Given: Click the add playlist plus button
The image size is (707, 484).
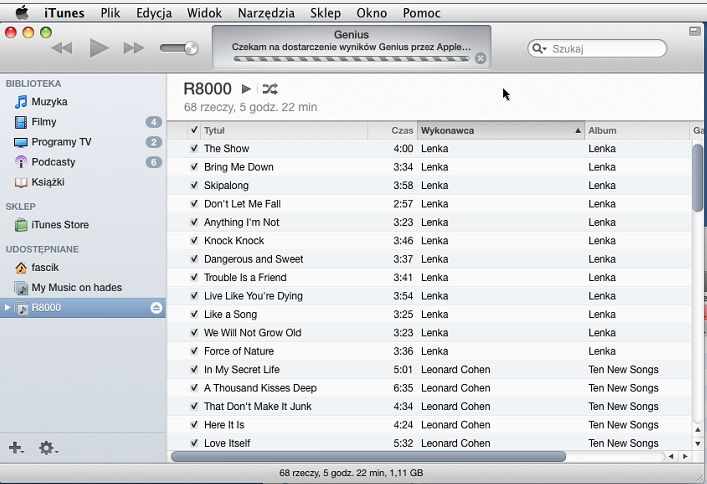Looking at the screenshot, I should coord(16,447).
